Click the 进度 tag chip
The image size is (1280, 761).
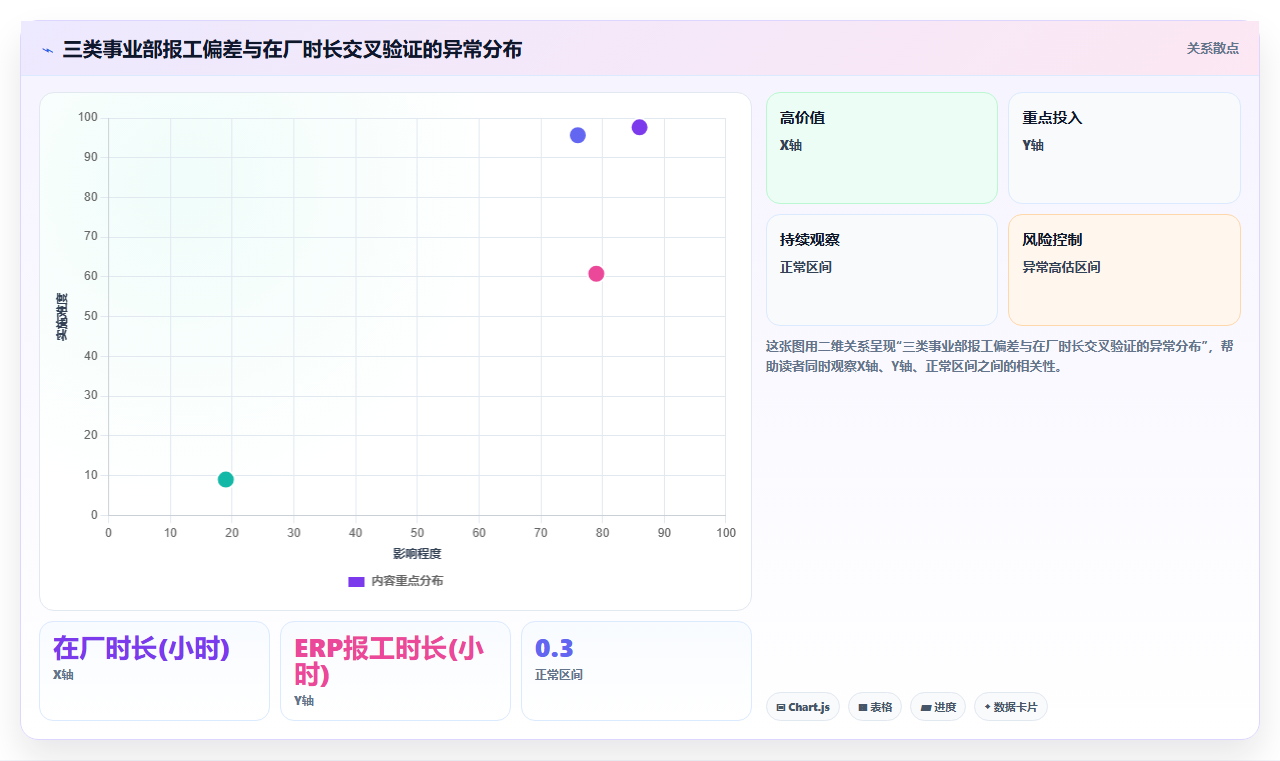click(938, 707)
